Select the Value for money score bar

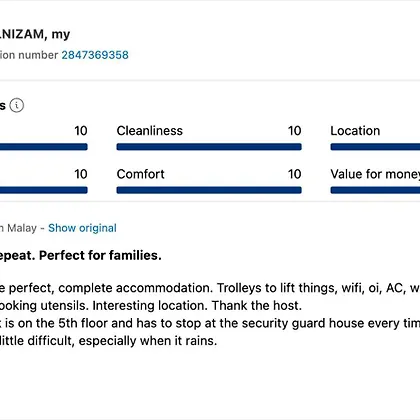375,190
